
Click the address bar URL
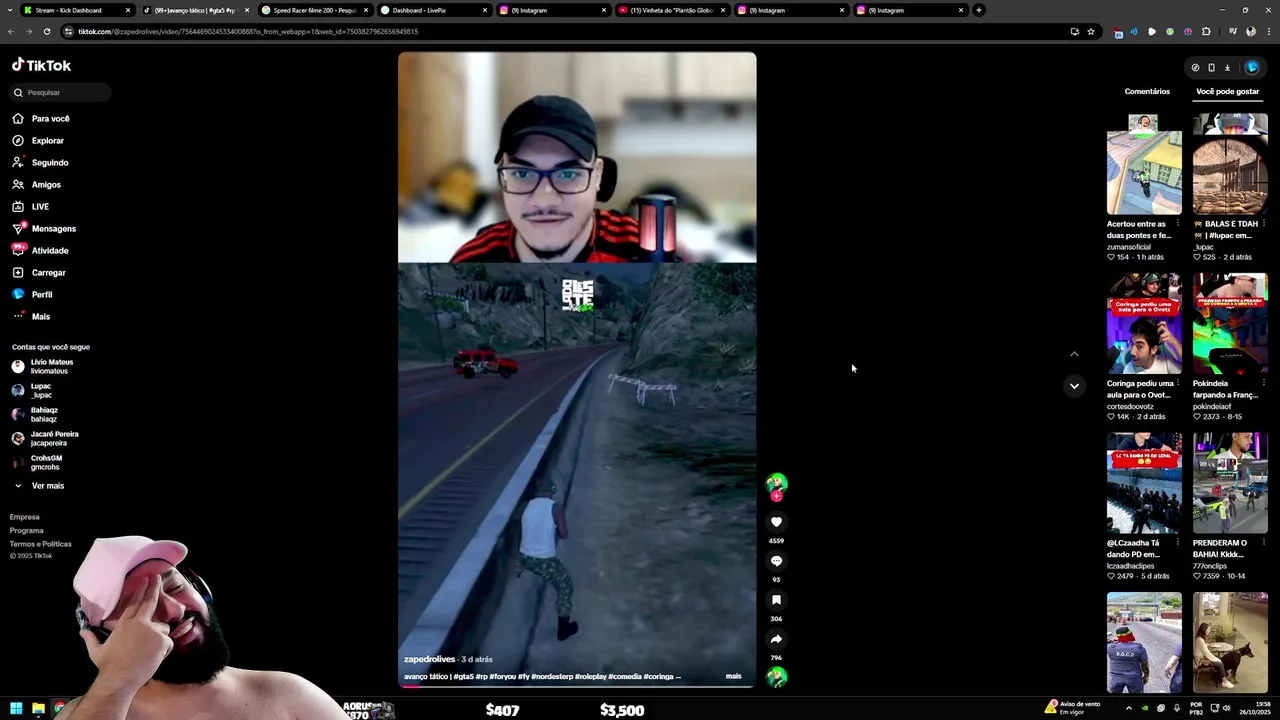tap(248, 31)
